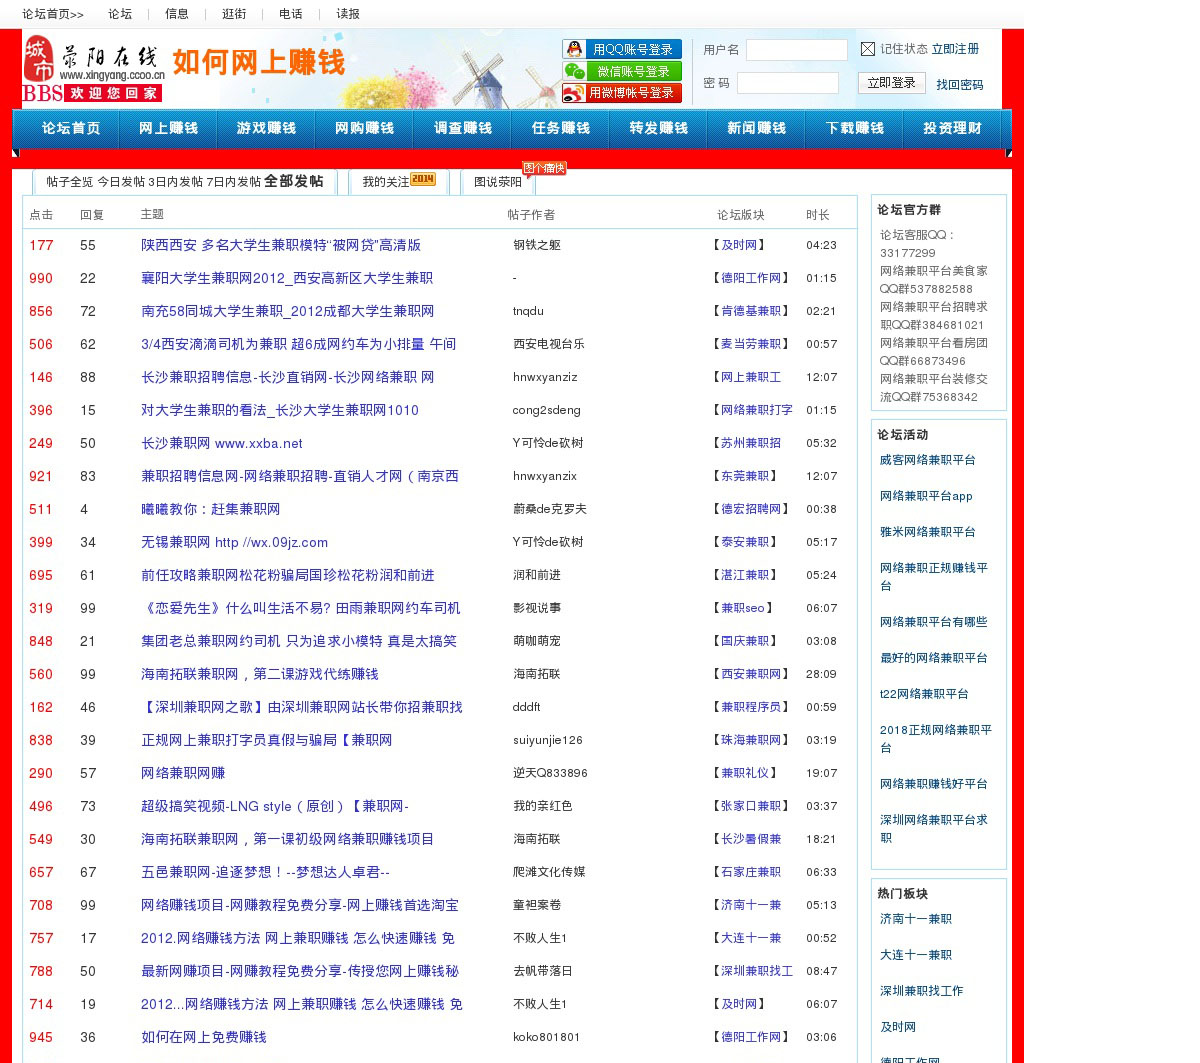Focus the 密码 input field

tap(787, 83)
